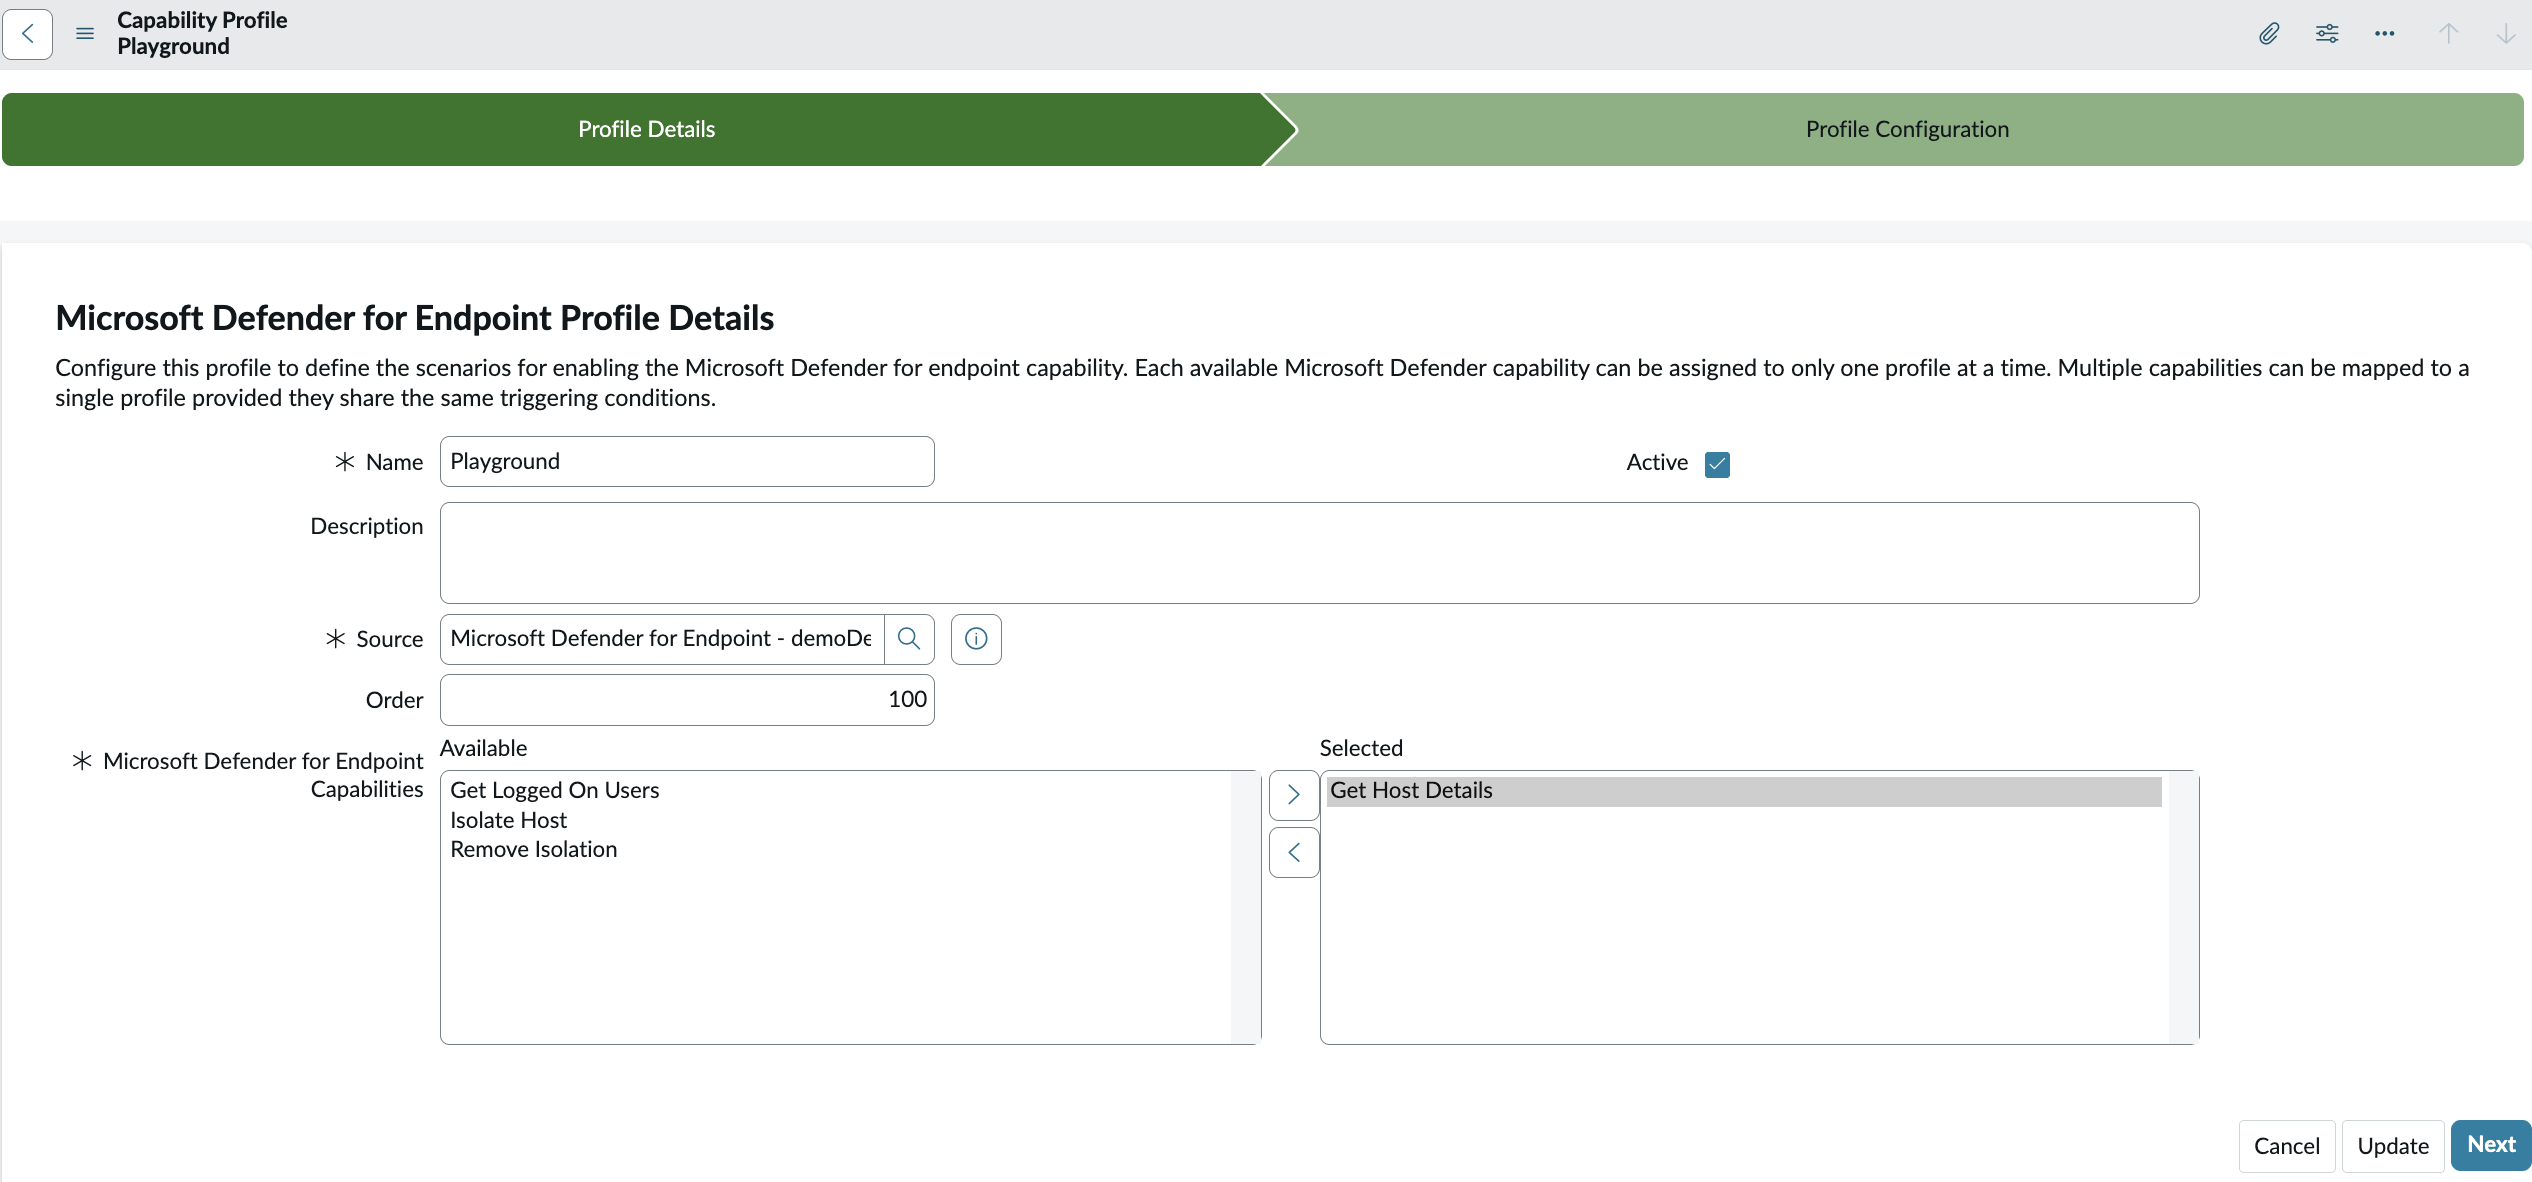Go to next record with down arrow

click(2506, 34)
